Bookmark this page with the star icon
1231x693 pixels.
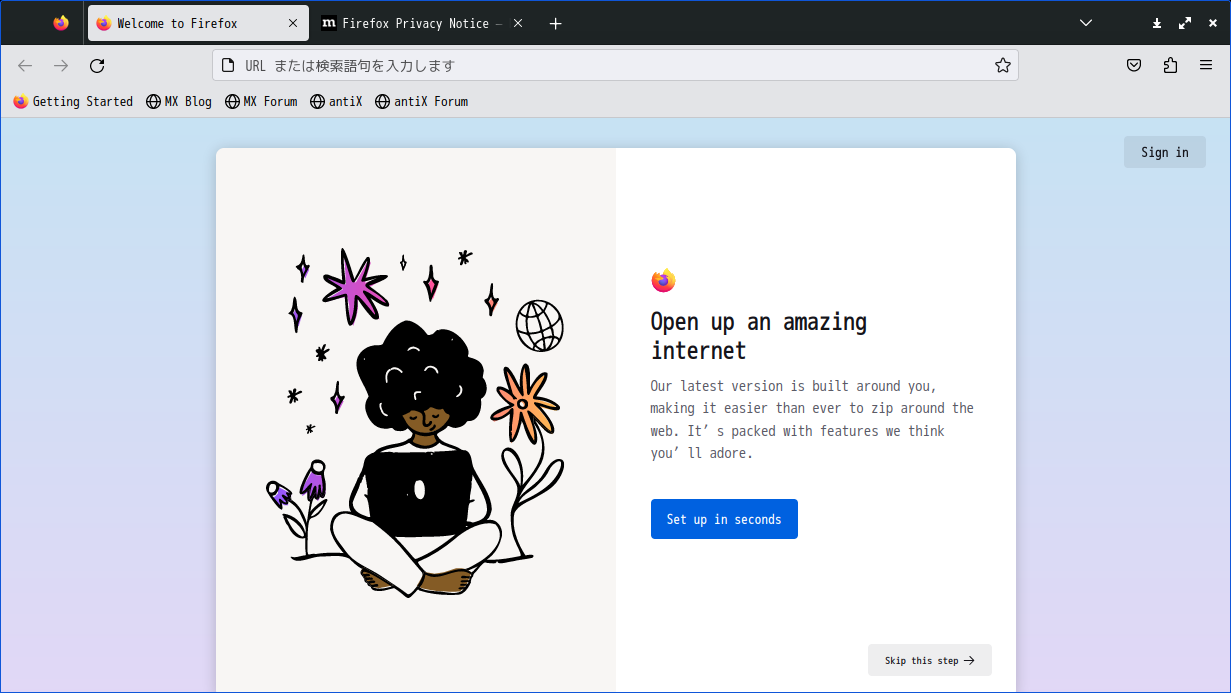pyautogui.click(x=1003, y=65)
